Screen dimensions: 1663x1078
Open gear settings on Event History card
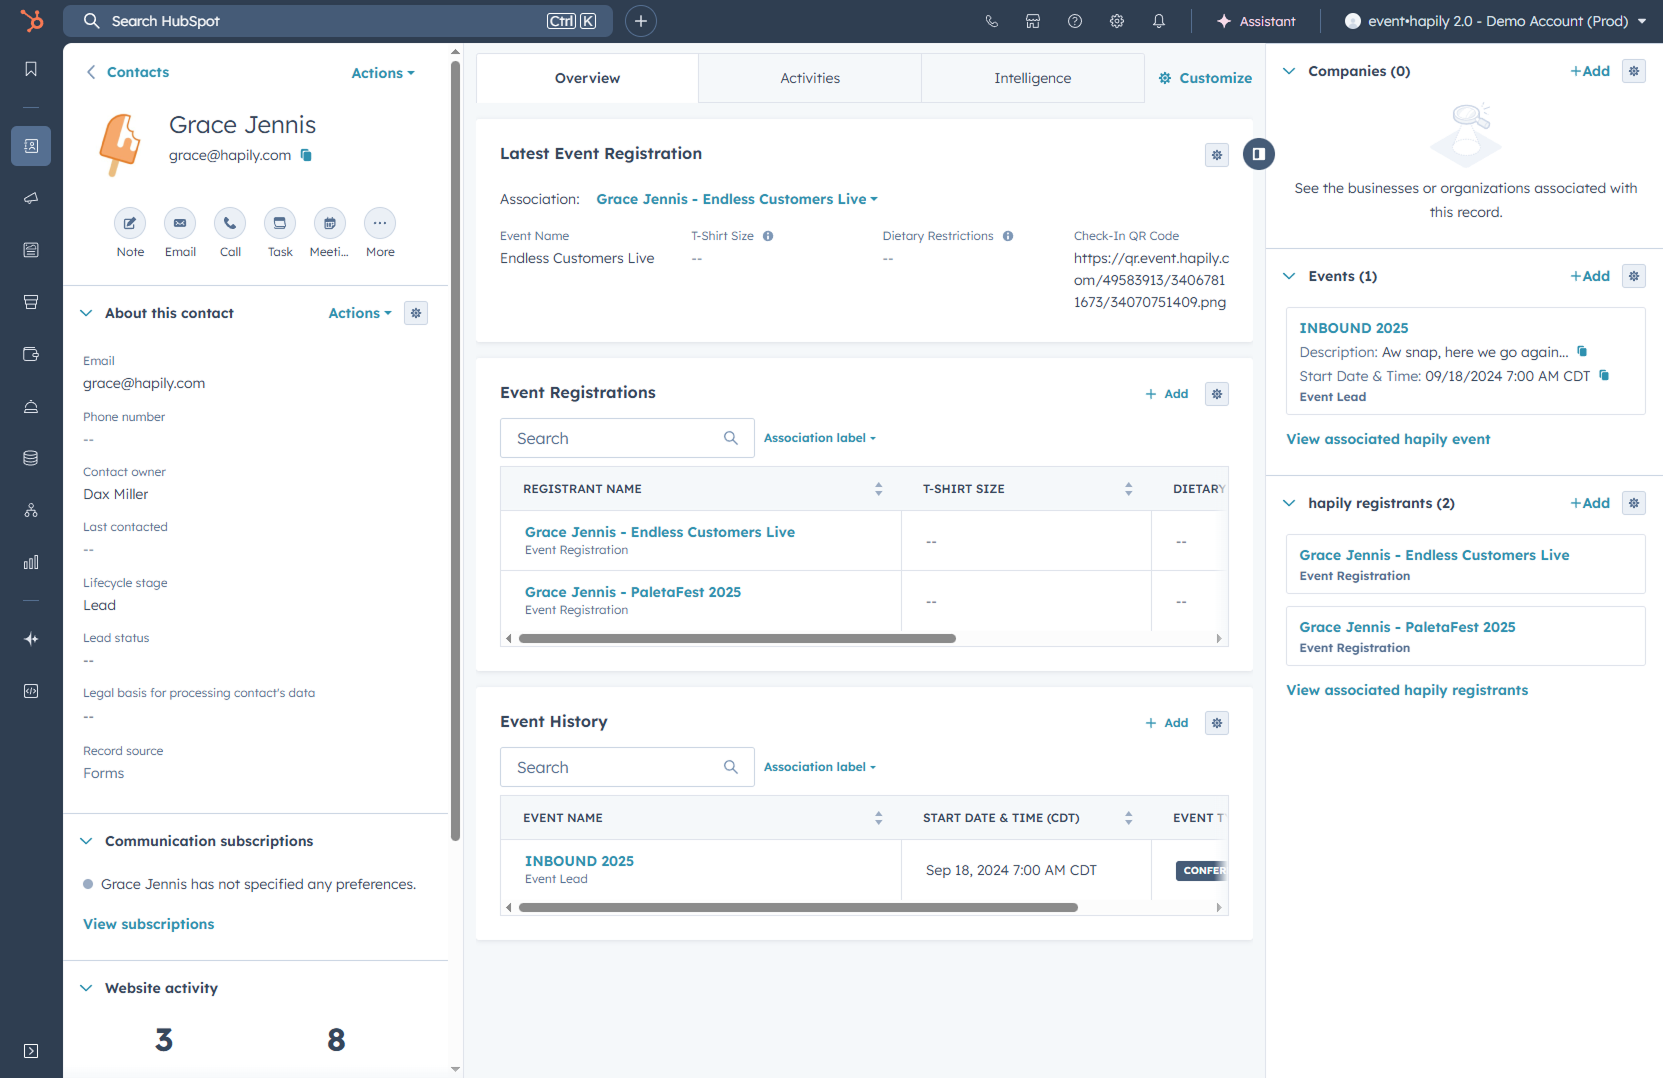coord(1217,723)
